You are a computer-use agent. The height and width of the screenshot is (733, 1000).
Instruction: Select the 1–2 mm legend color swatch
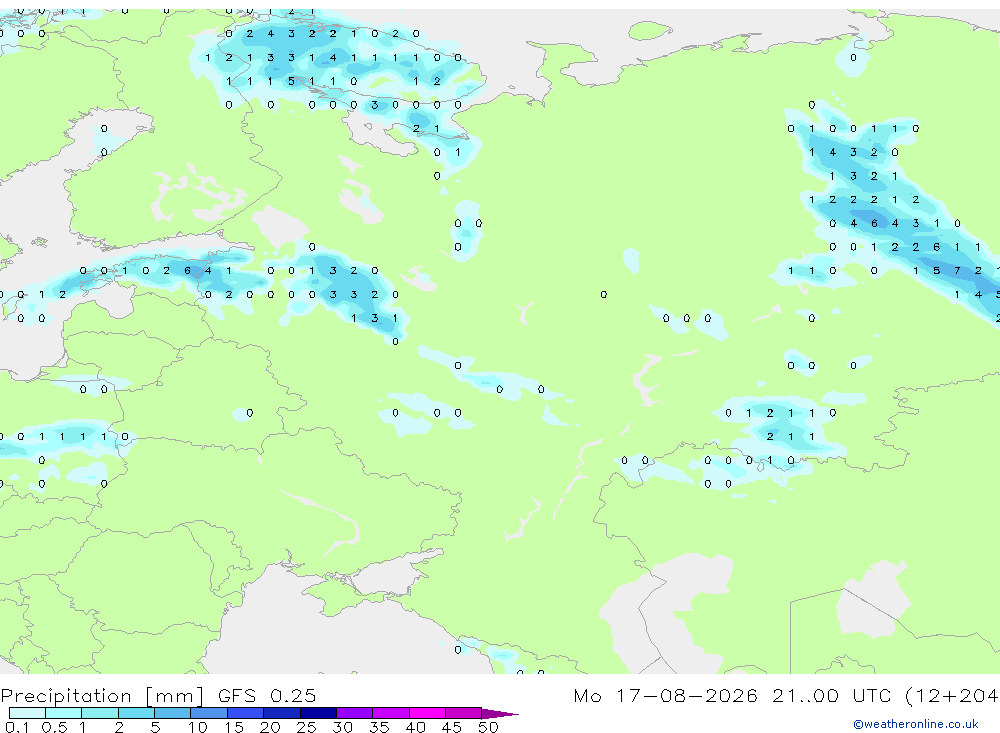click(100, 713)
